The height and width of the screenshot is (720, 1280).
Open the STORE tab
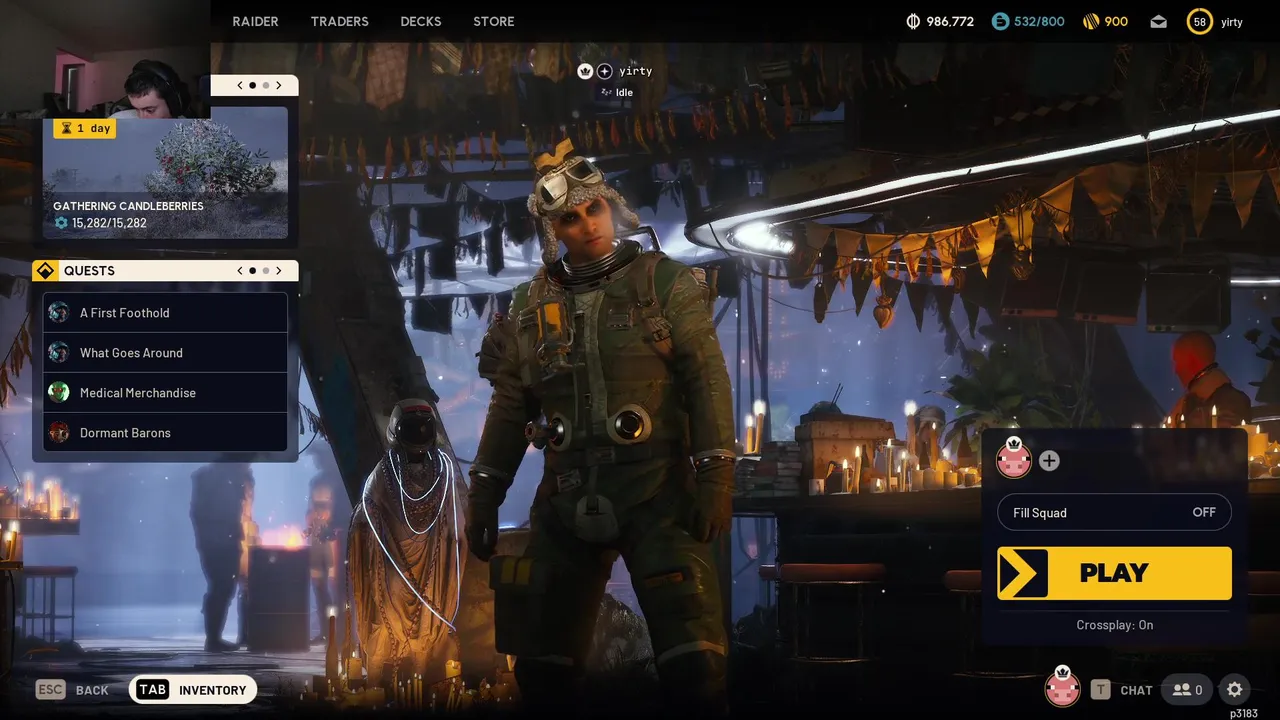coord(494,21)
